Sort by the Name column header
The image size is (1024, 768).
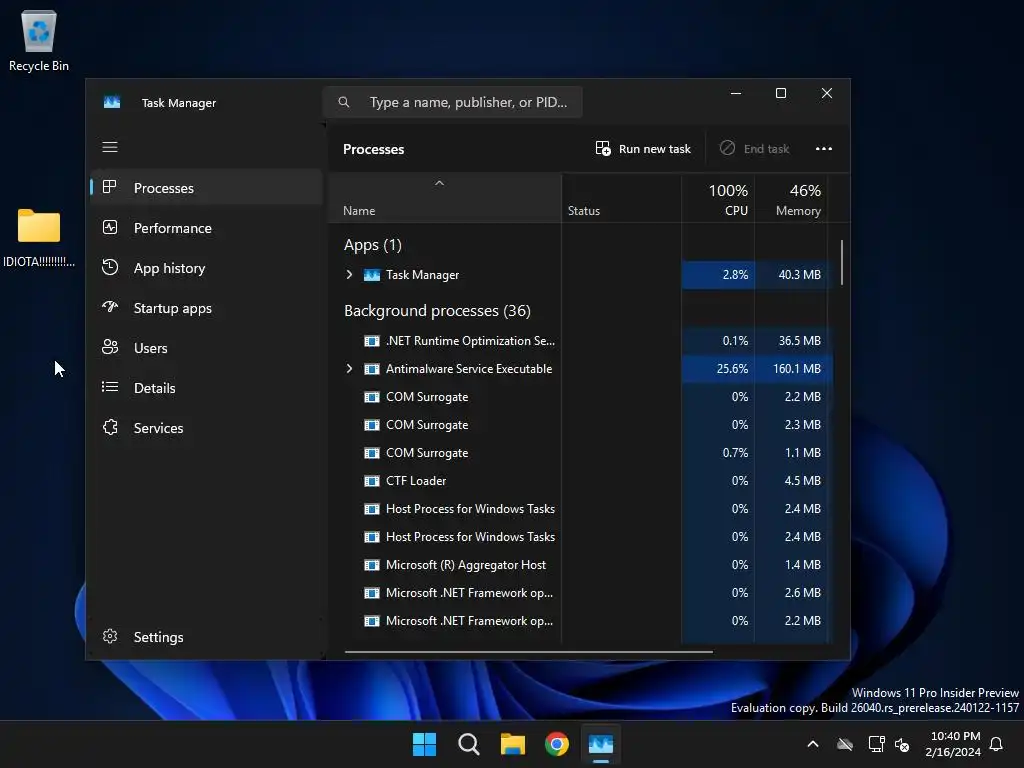point(444,199)
